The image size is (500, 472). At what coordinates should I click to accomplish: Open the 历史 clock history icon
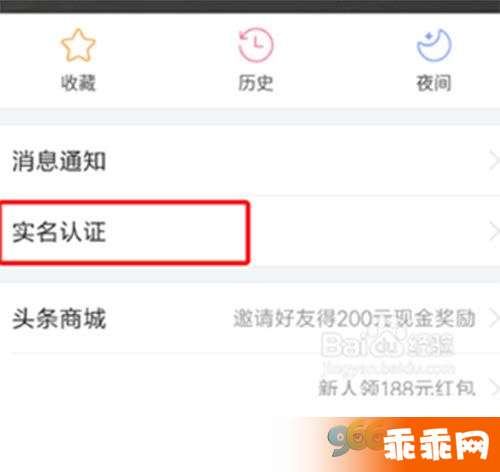point(256,45)
